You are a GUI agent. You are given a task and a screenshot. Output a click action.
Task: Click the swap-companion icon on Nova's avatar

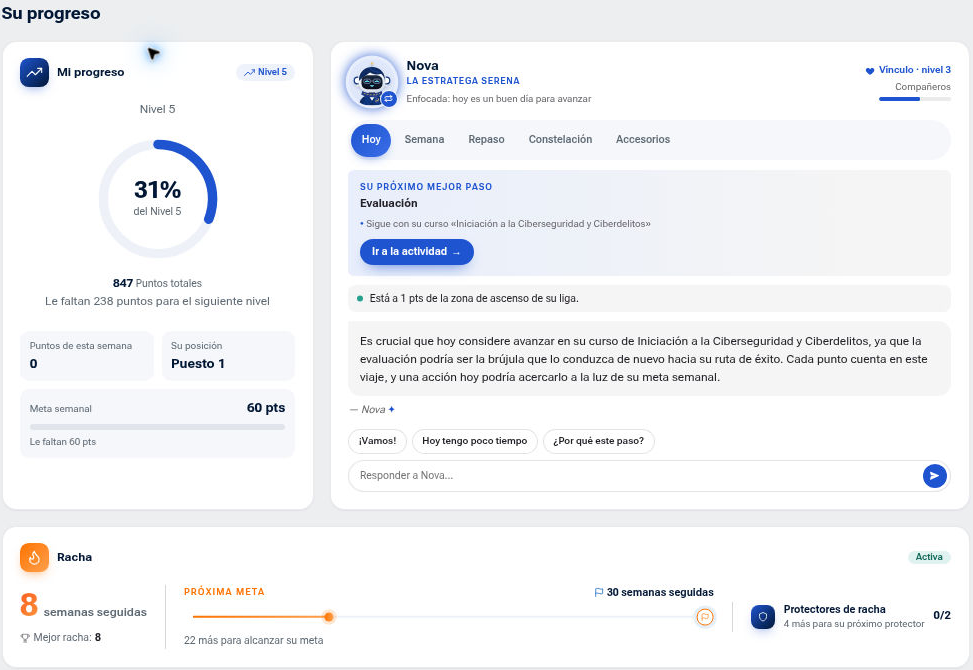tap(389, 99)
